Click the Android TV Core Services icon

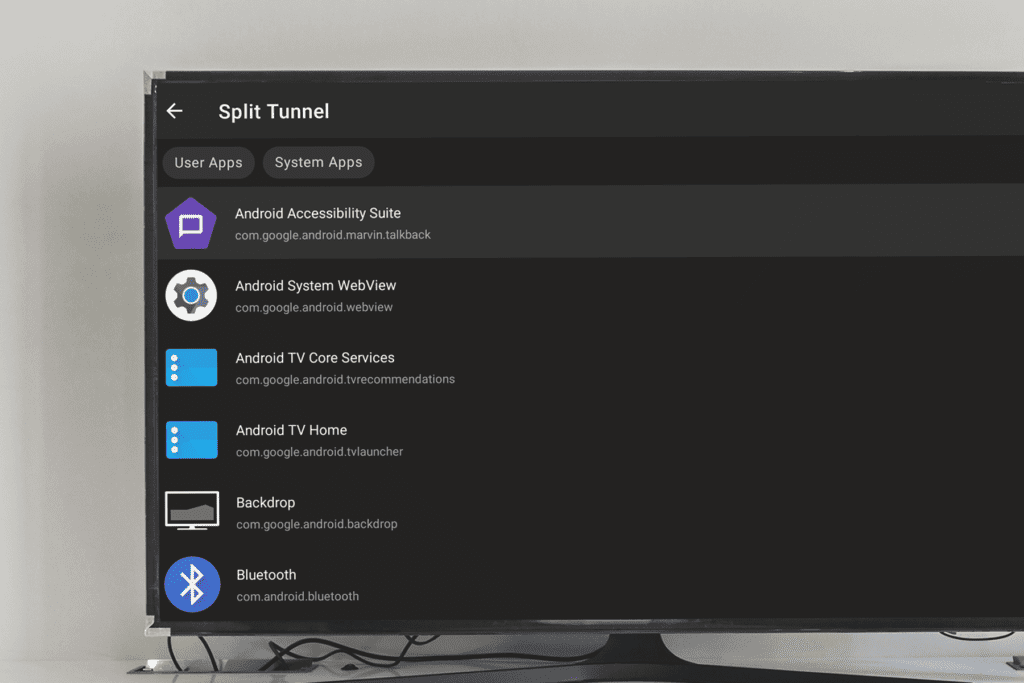(191, 368)
